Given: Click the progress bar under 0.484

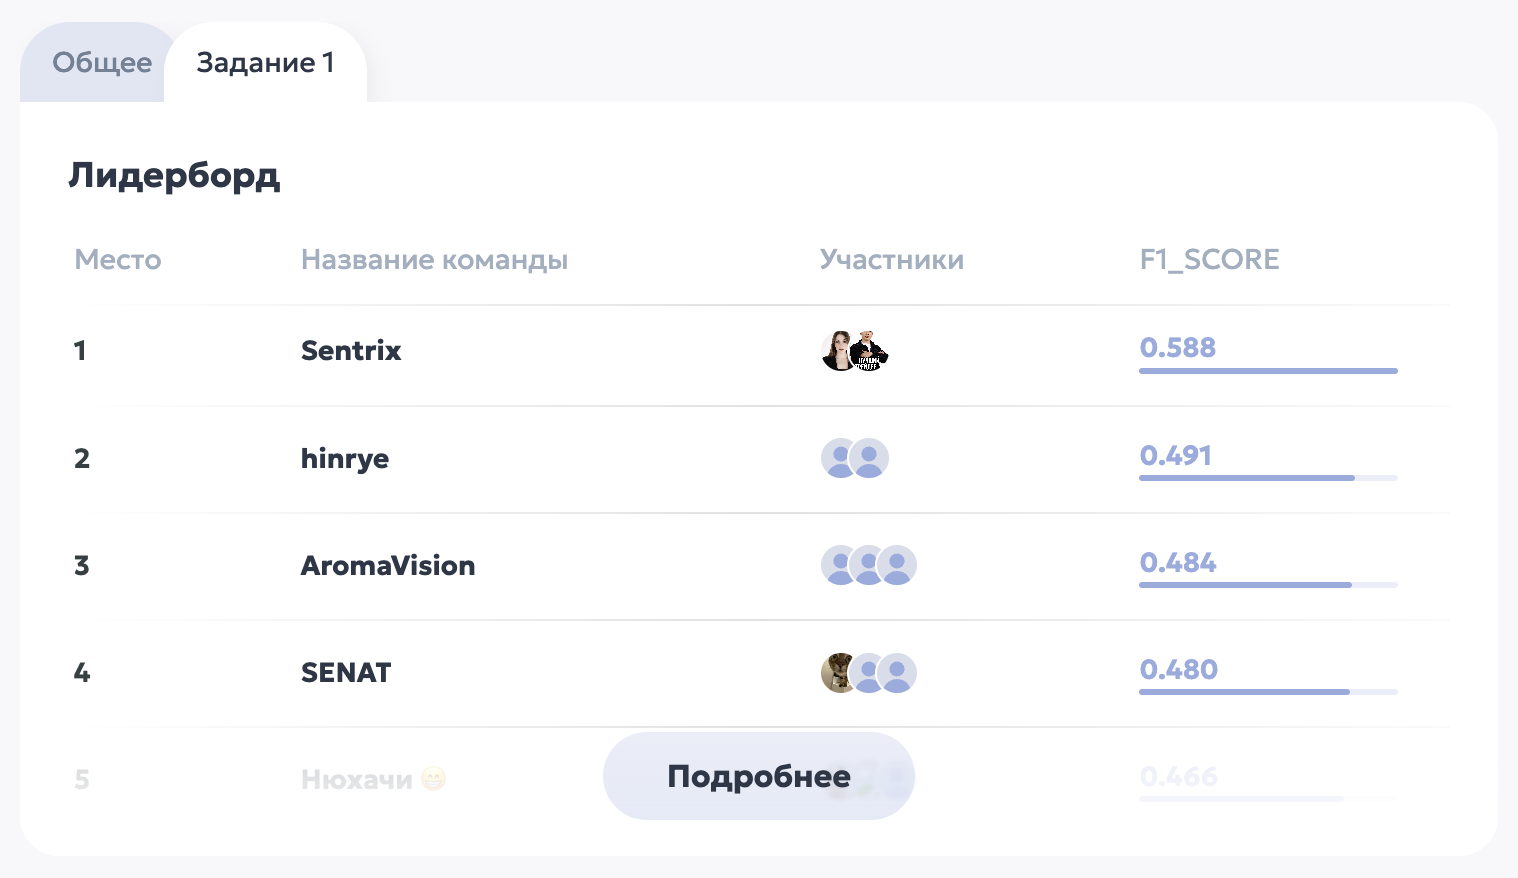Looking at the screenshot, I should (x=1268, y=585).
